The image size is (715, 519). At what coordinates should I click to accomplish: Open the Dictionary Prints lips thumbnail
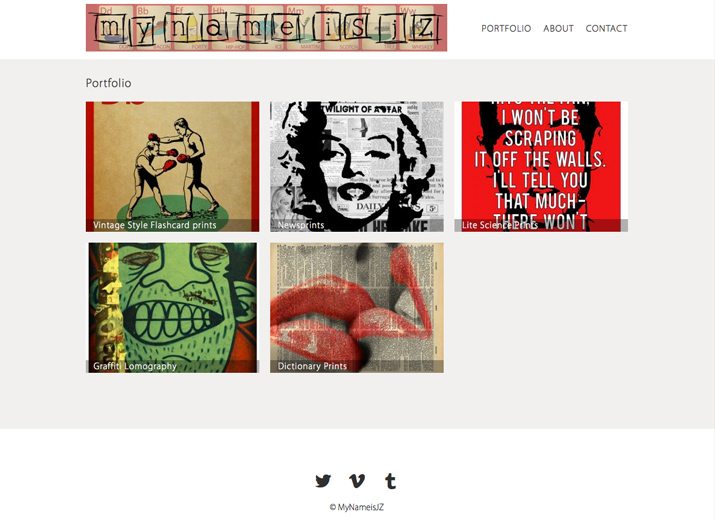357,308
